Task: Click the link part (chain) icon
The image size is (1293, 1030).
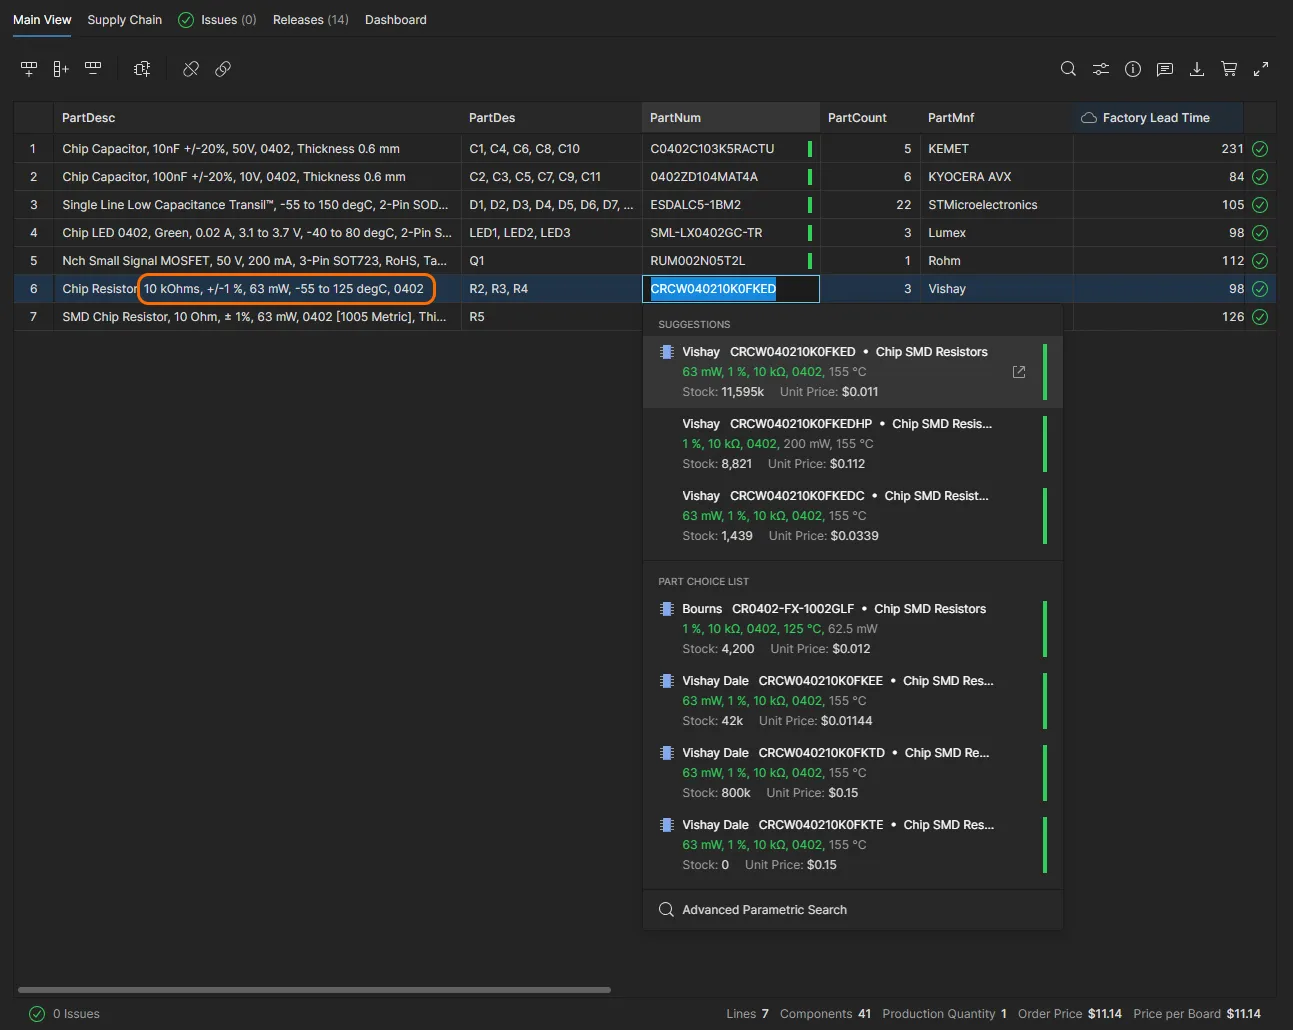Action: tap(223, 69)
